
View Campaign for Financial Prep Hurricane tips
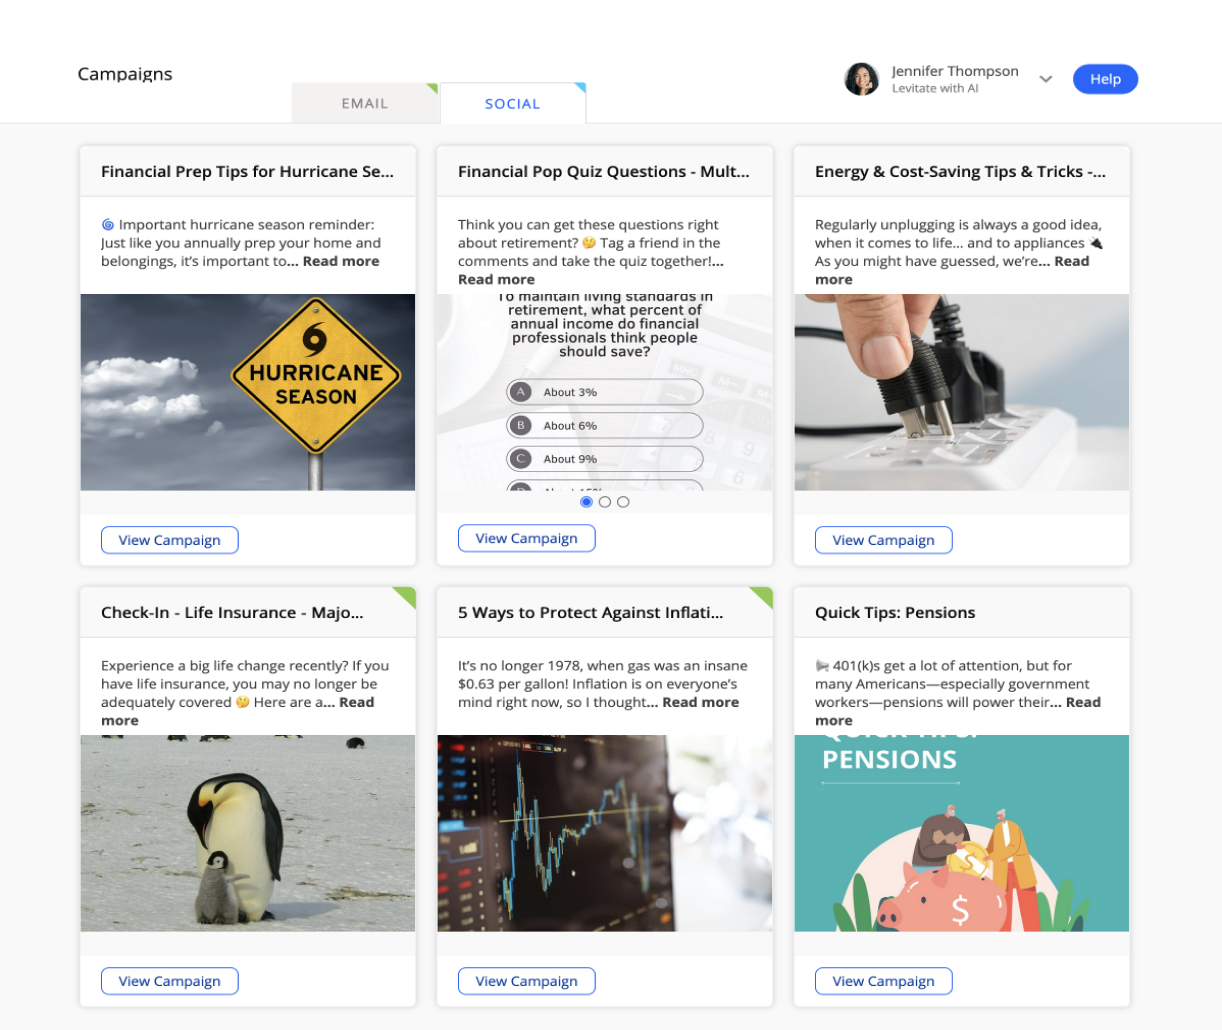coord(169,539)
